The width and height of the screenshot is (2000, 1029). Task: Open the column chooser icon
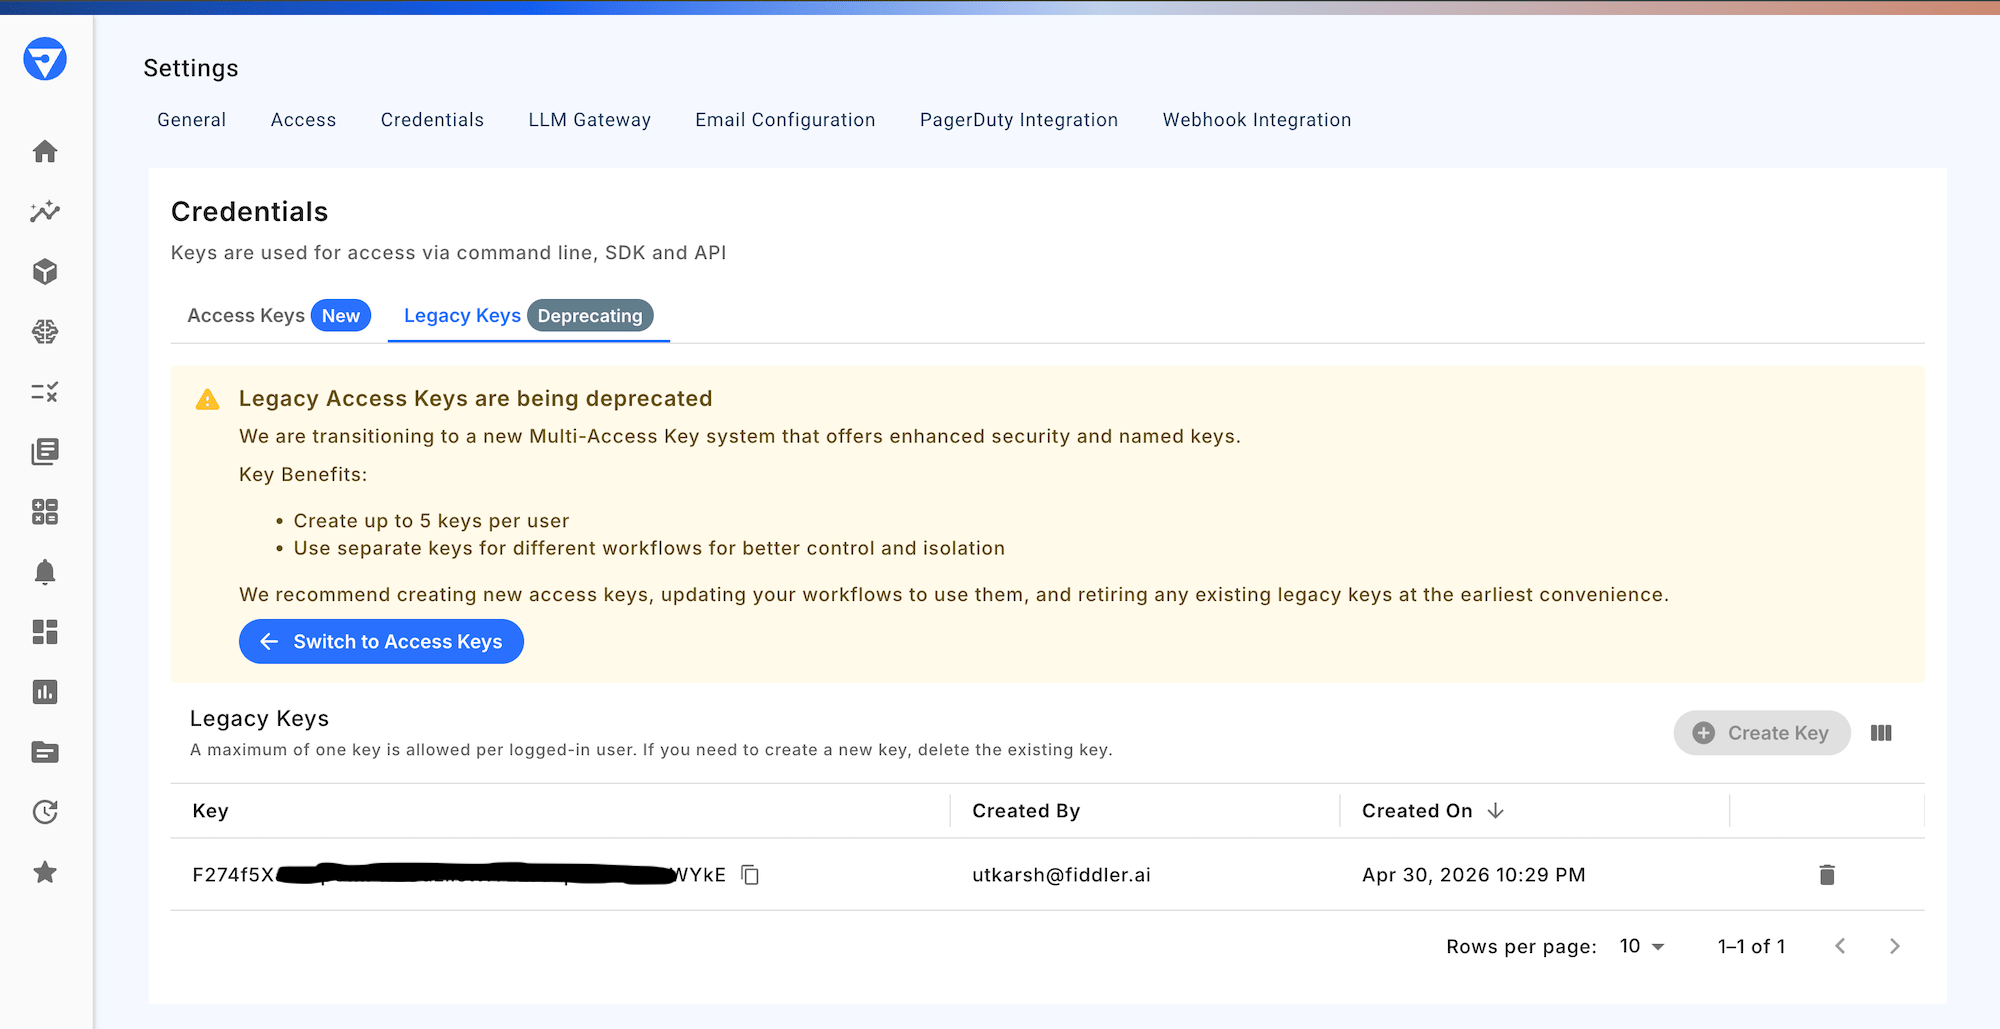coord(1881,733)
